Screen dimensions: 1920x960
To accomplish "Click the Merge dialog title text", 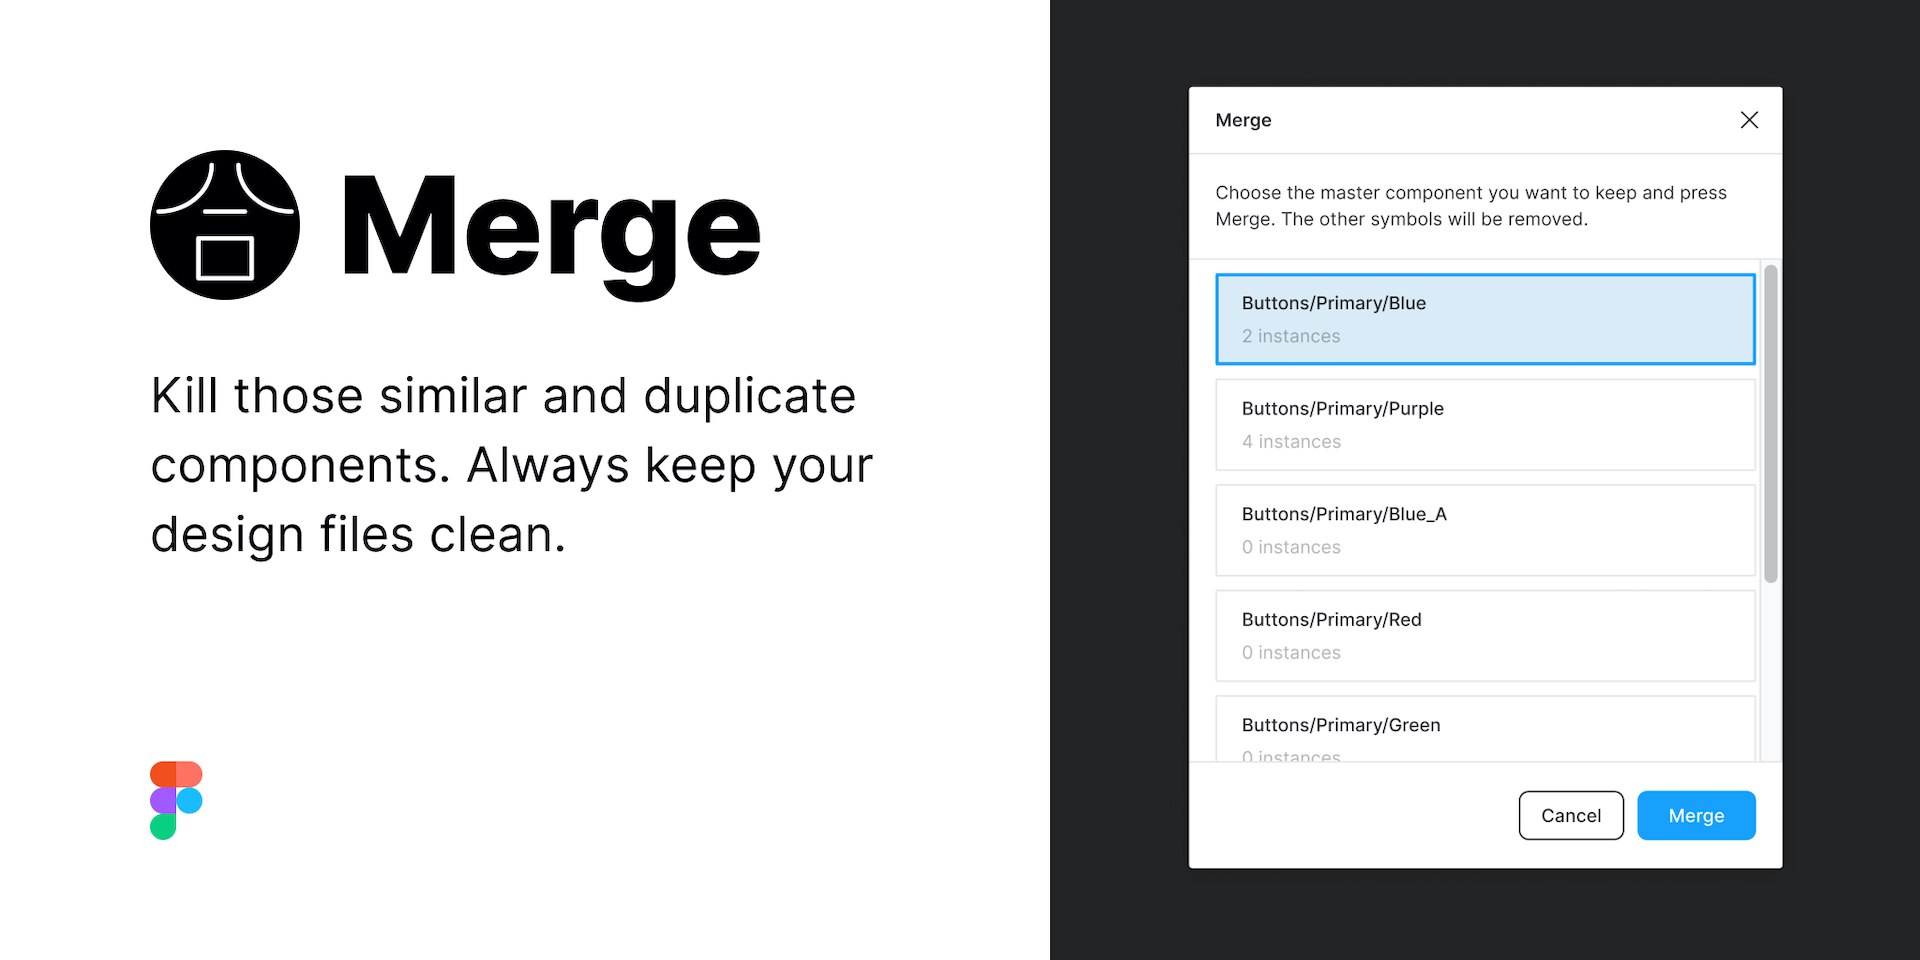I will [x=1243, y=120].
